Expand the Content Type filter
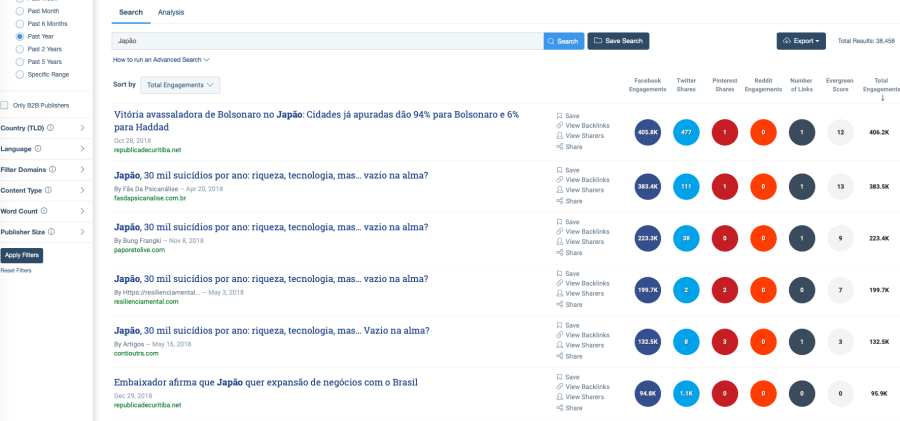 click(82, 190)
